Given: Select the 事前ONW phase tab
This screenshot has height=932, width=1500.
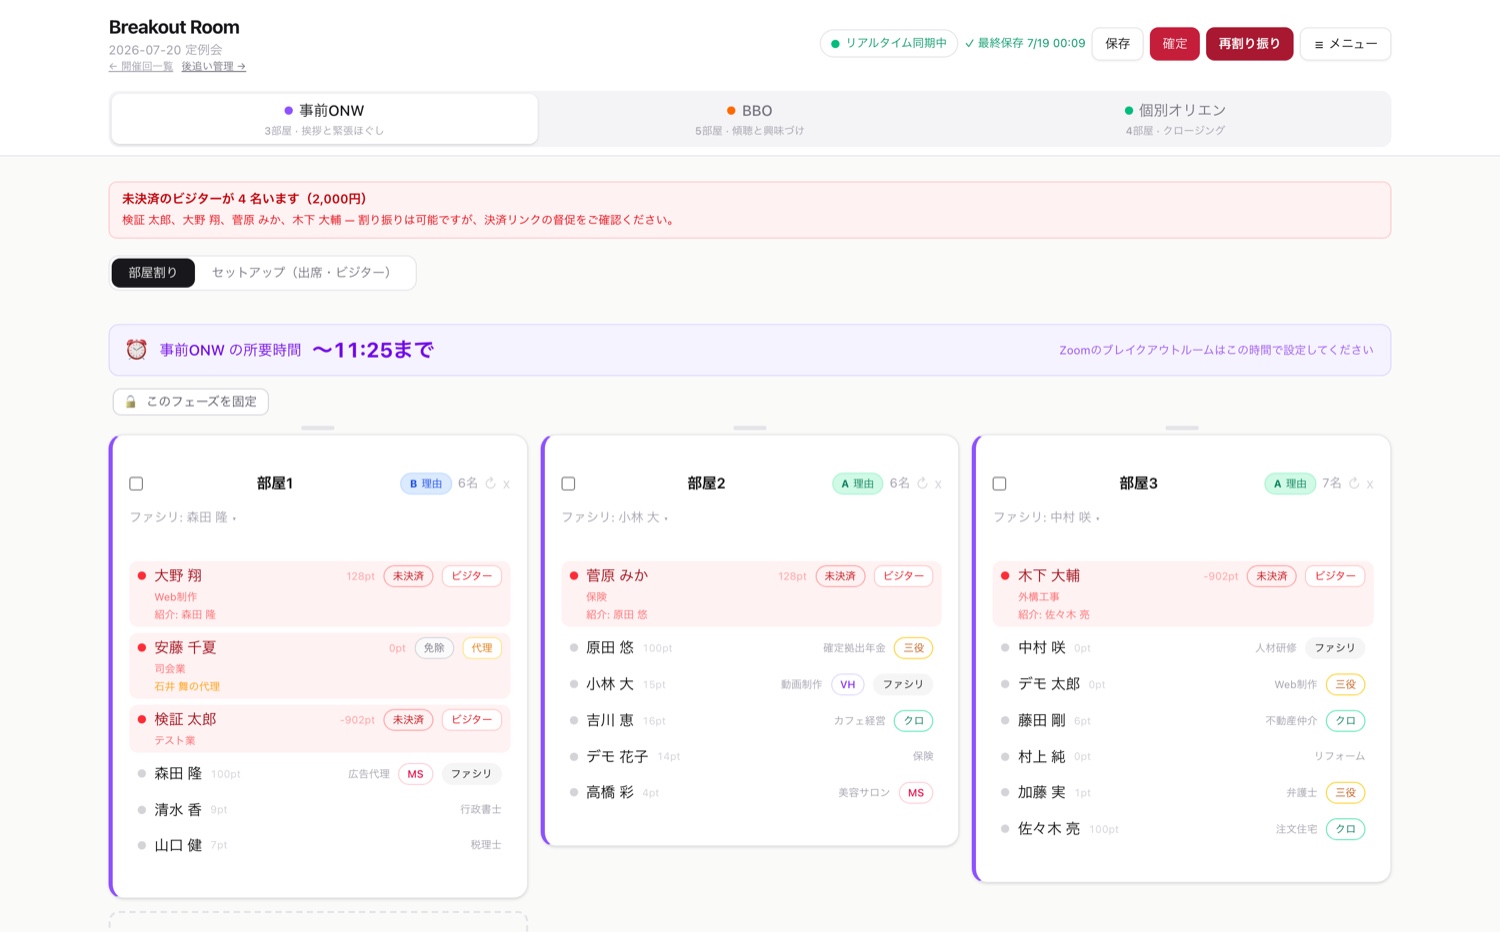Looking at the screenshot, I should [x=324, y=119].
